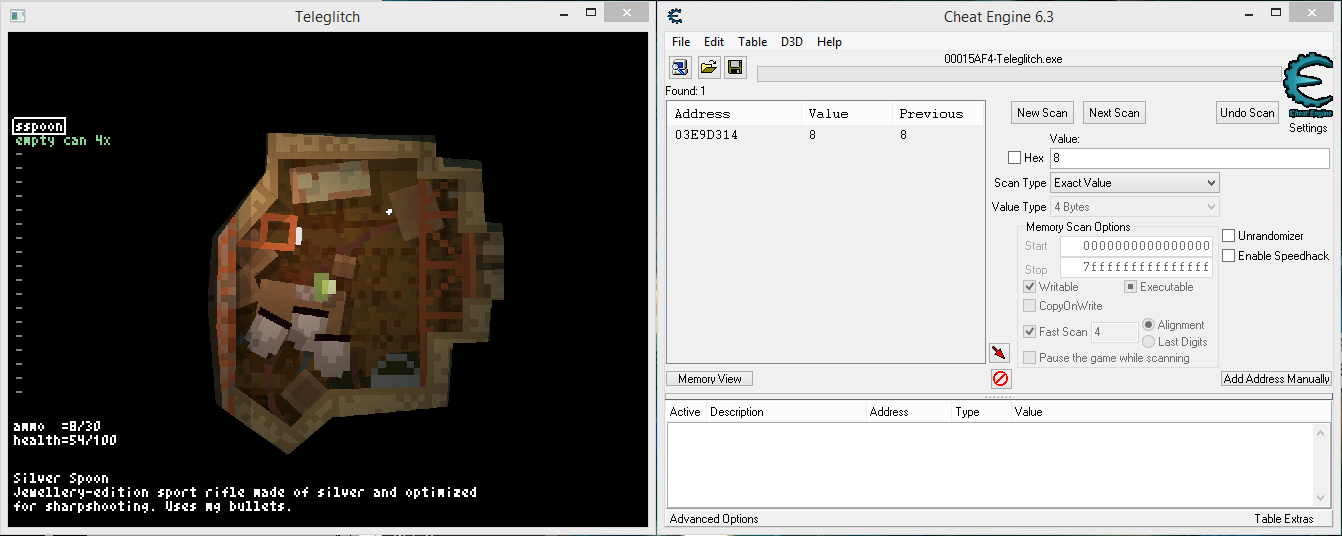Screen dimensions: 1342x536
Task: Open the Value Type dropdown
Action: click(x=1134, y=207)
